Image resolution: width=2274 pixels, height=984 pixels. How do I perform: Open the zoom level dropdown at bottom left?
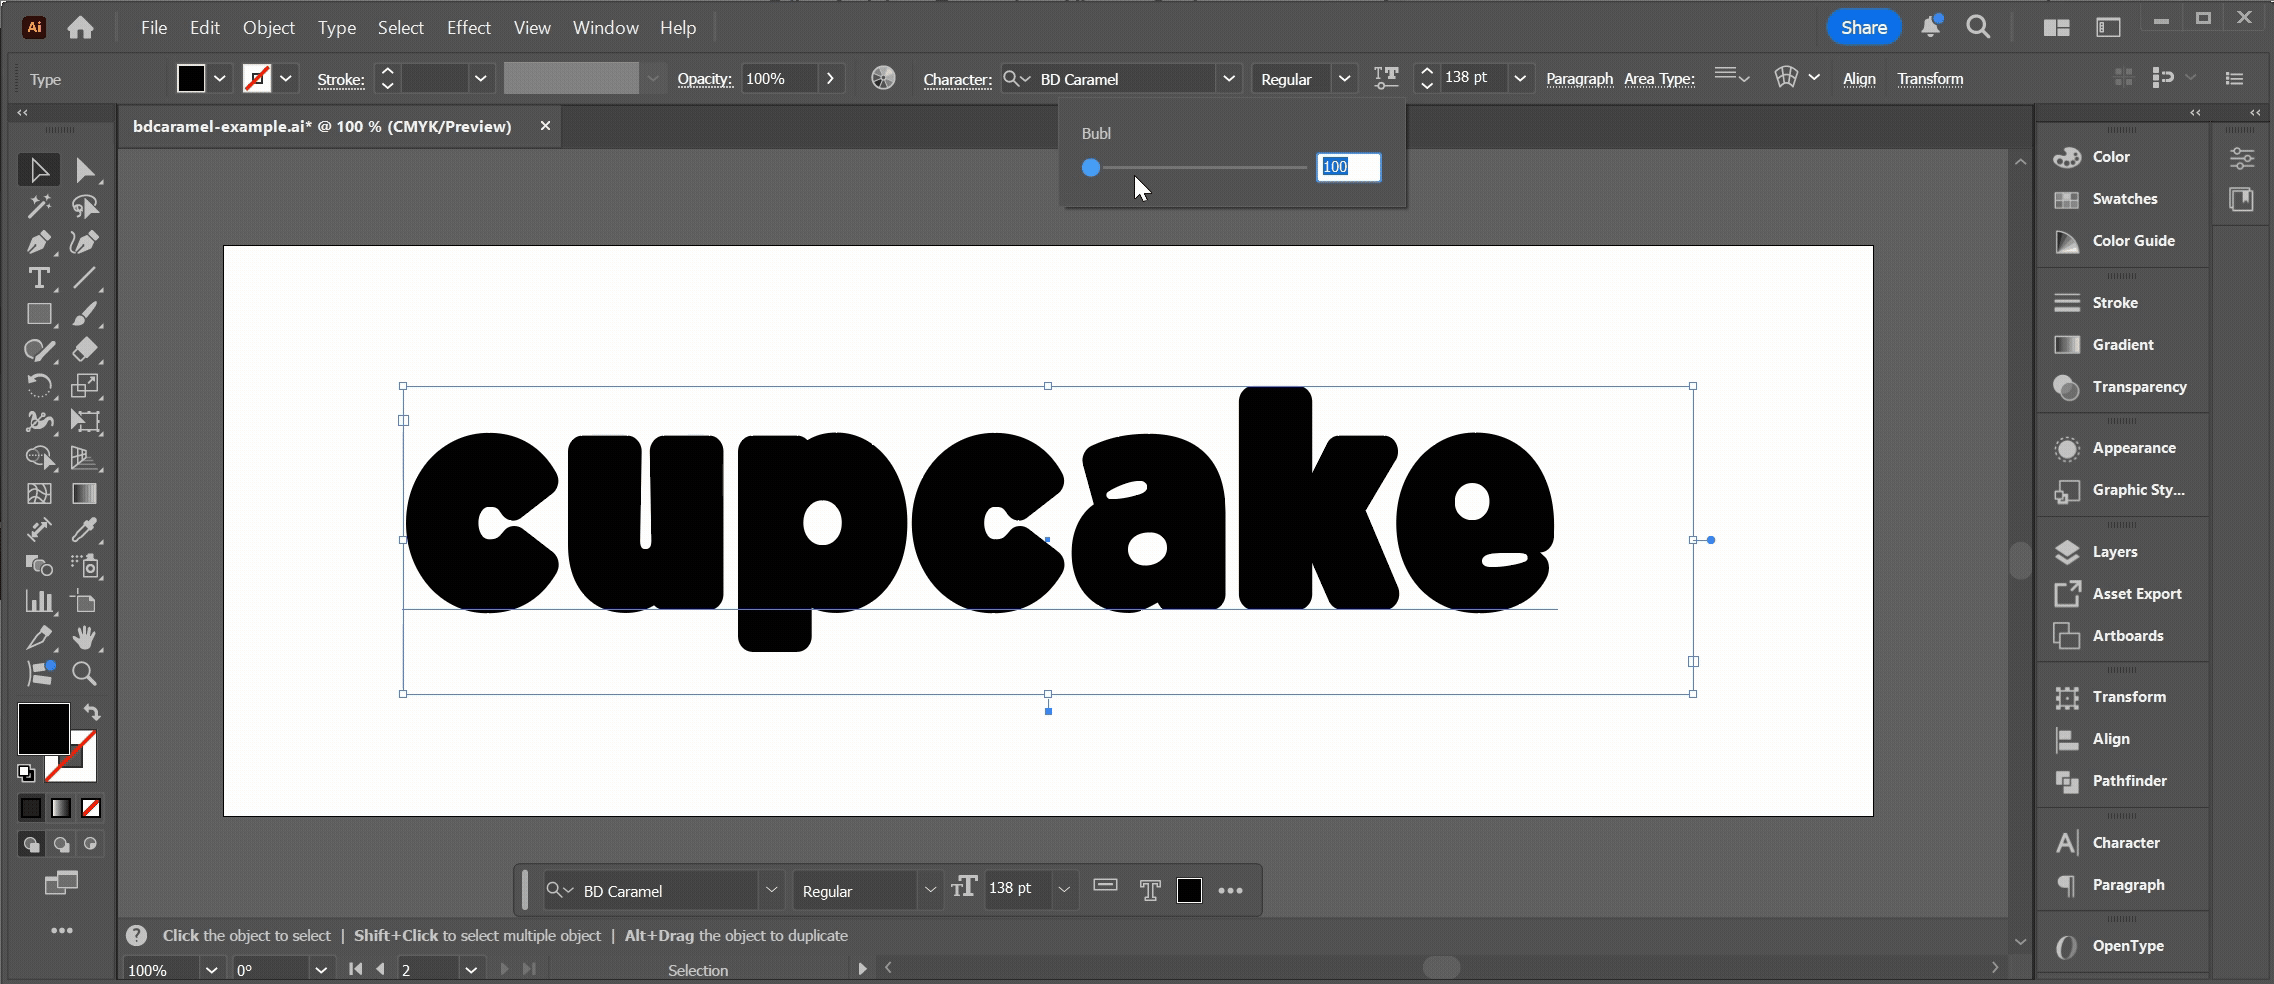point(211,968)
